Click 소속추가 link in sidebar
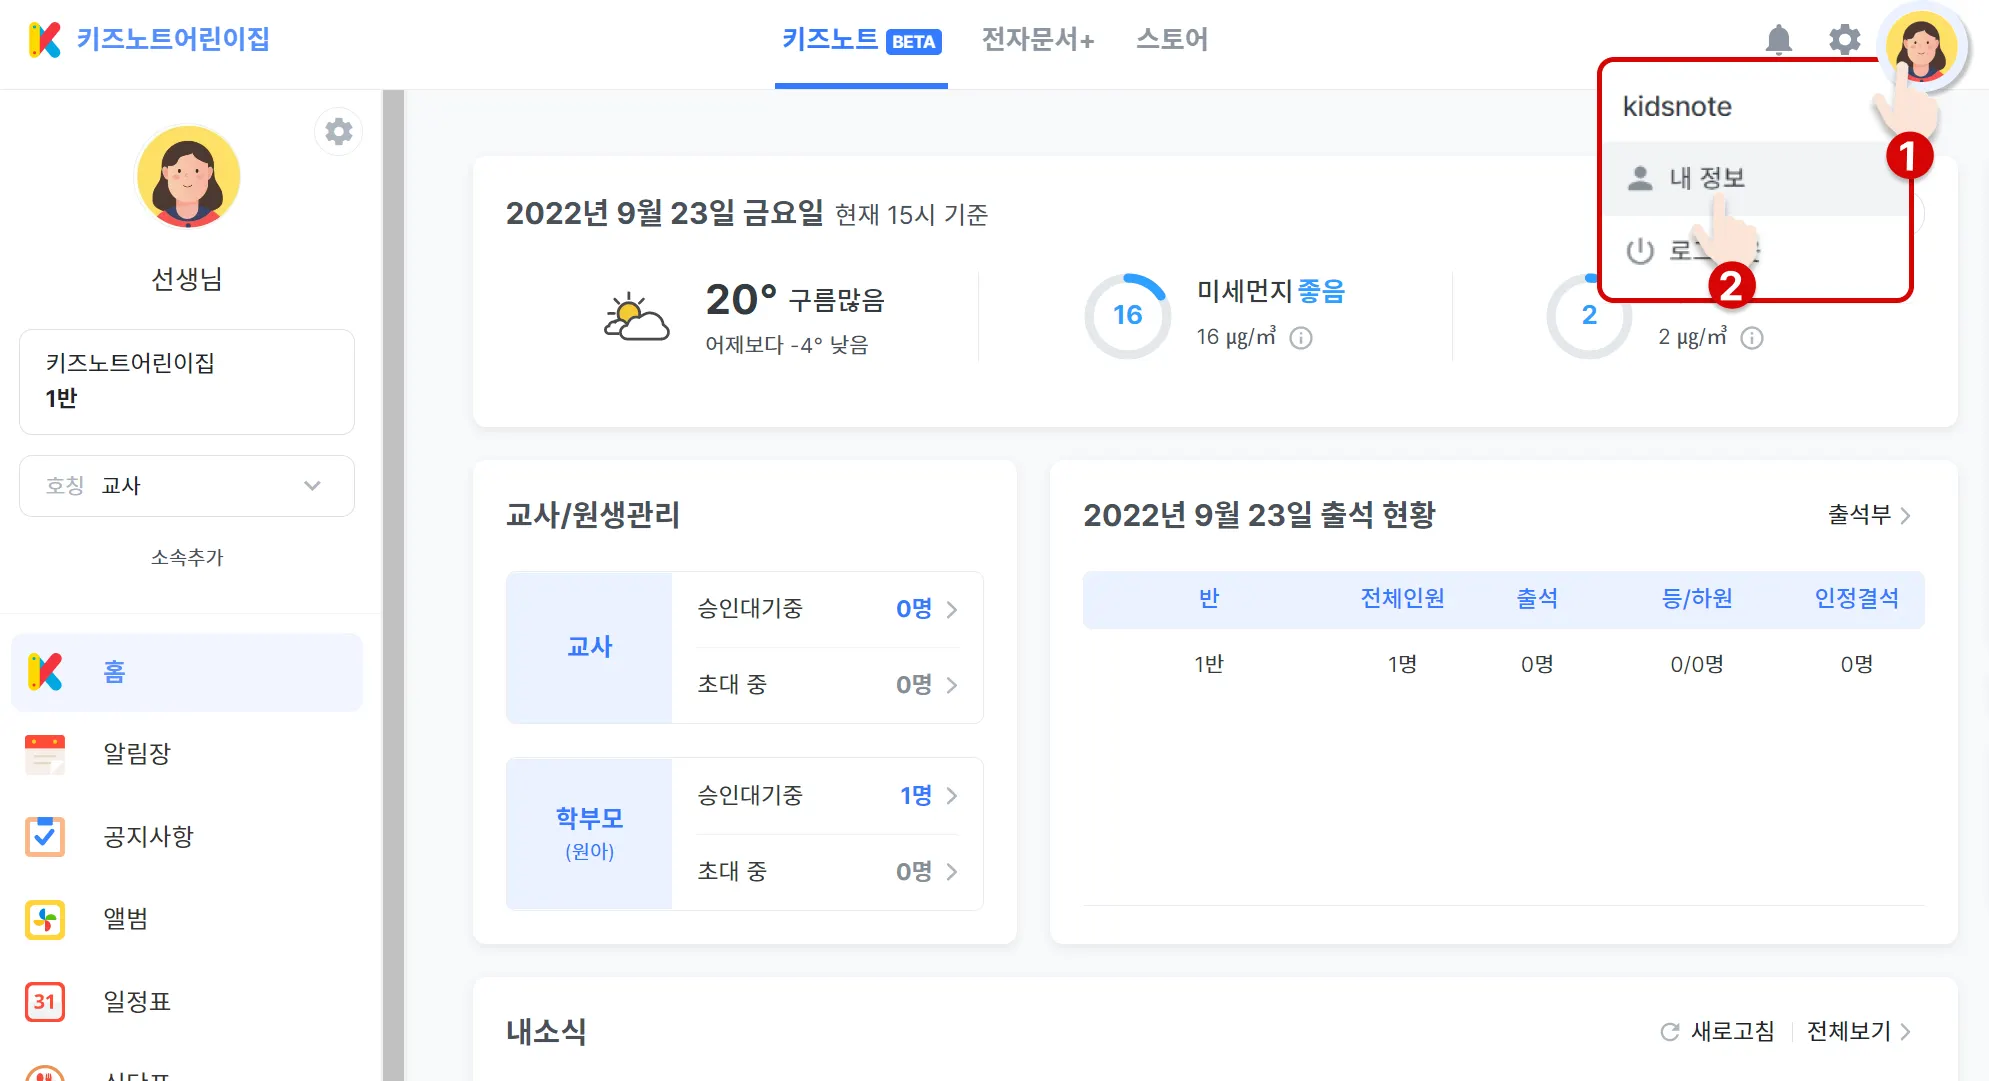 click(x=187, y=557)
